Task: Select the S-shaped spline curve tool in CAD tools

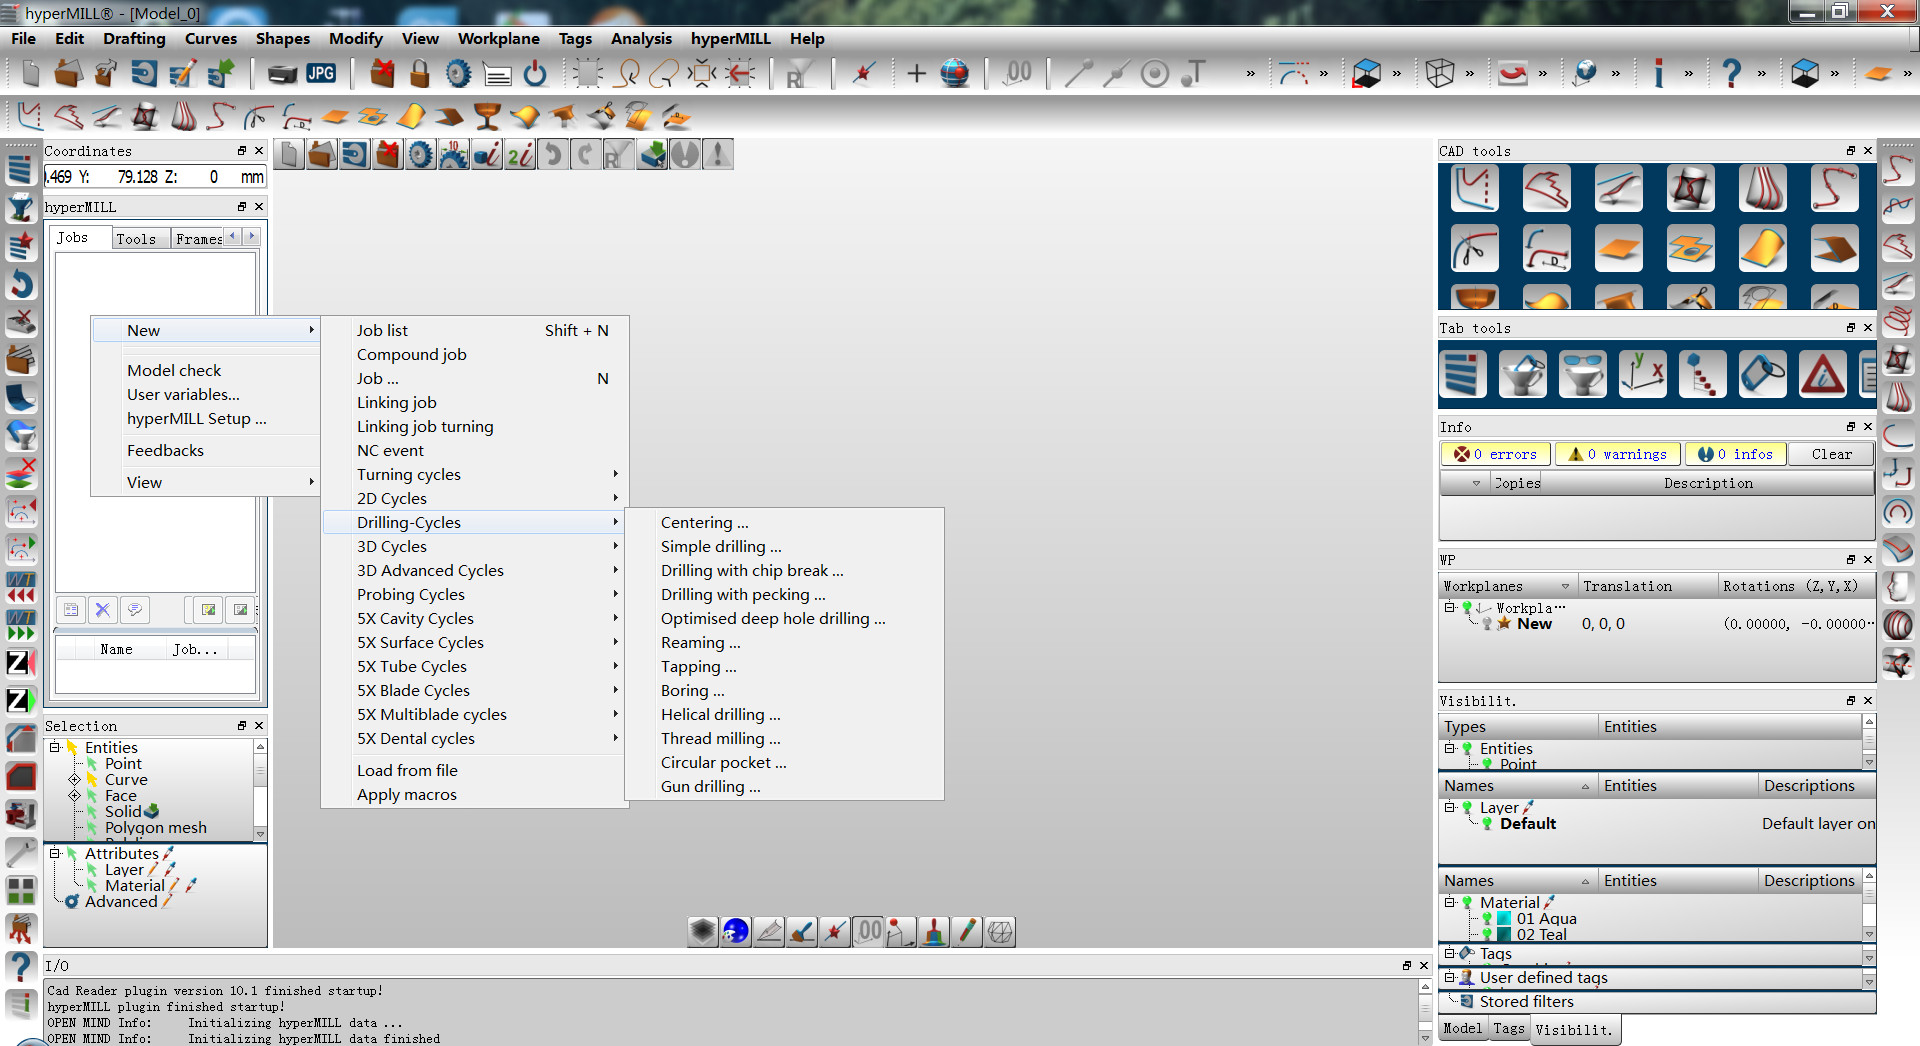Action: pos(1835,189)
